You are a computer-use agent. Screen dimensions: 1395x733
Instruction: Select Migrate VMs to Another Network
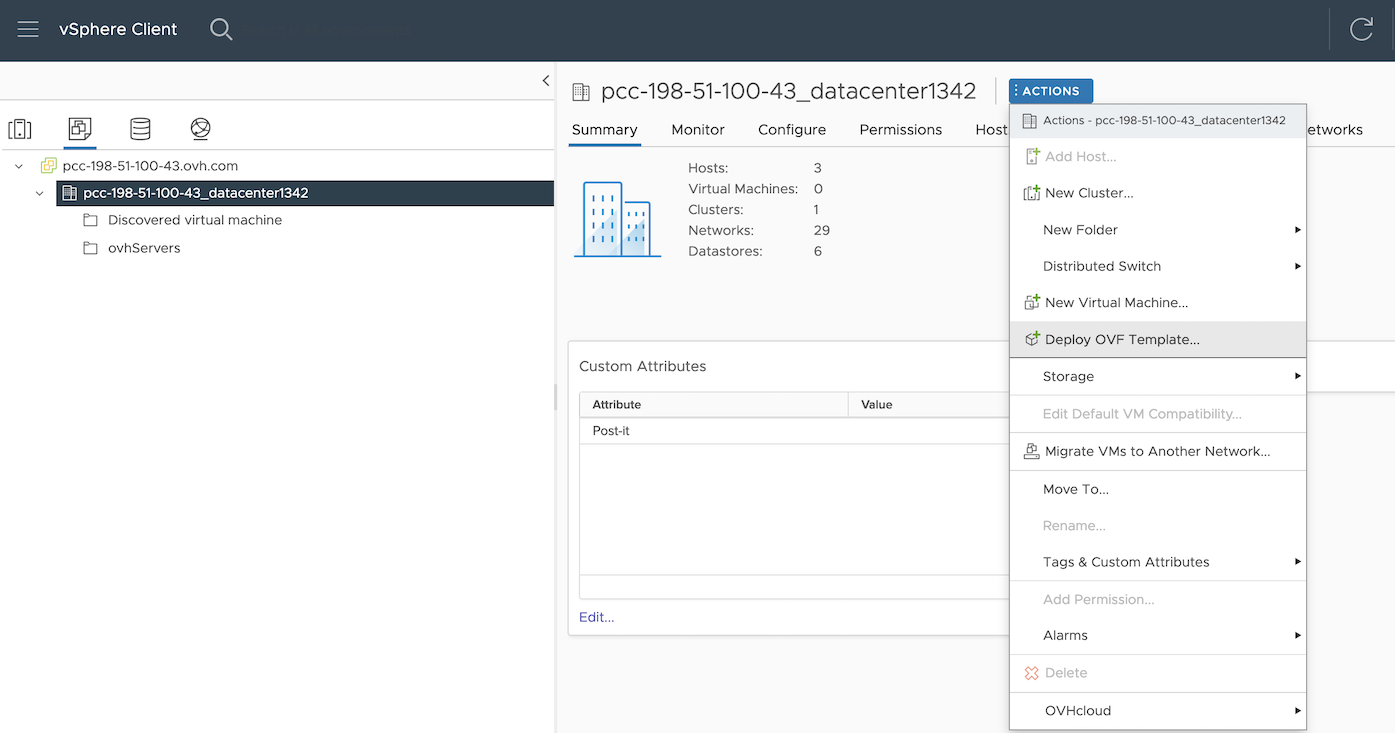[1156, 451]
